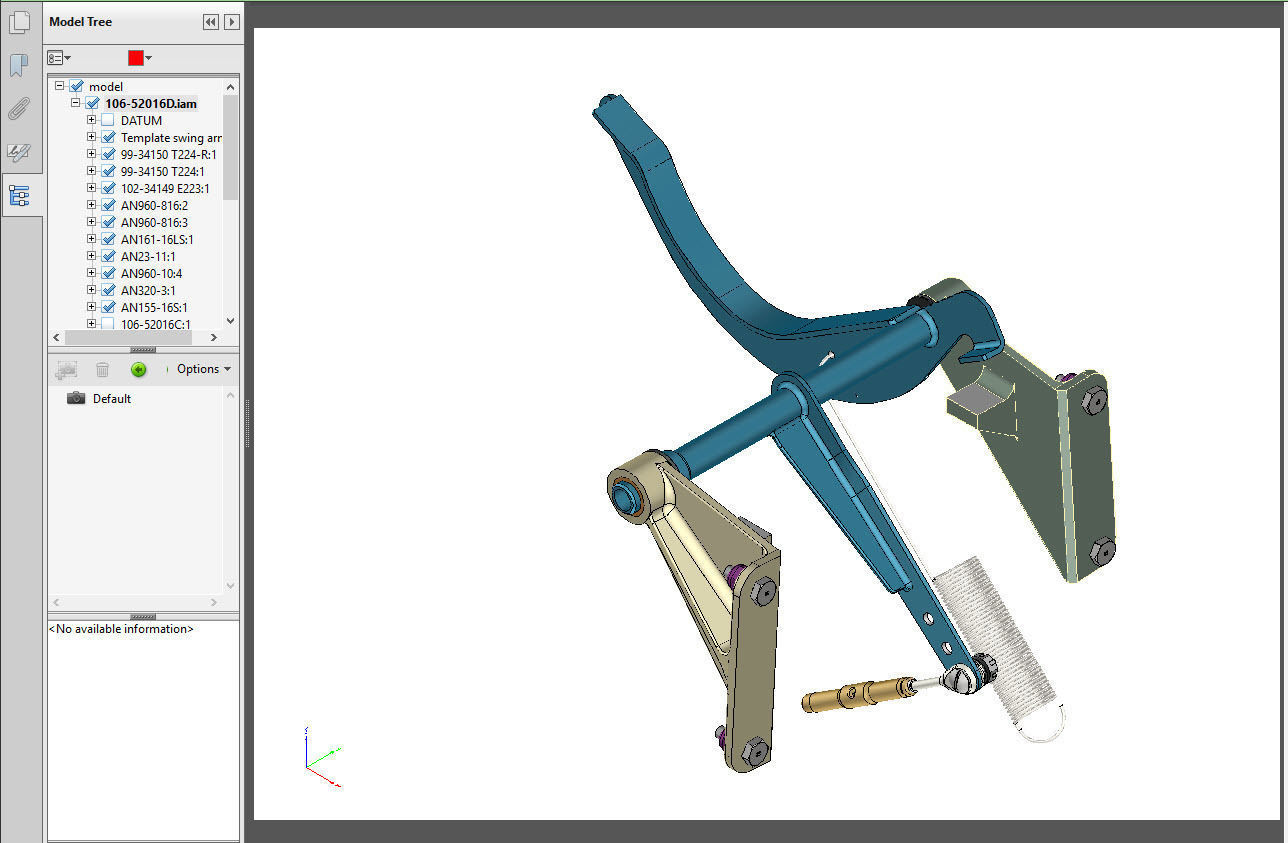Select the AN23-11:1 tree label
This screenshot has width=1288, height=843.
pos(148,256)
